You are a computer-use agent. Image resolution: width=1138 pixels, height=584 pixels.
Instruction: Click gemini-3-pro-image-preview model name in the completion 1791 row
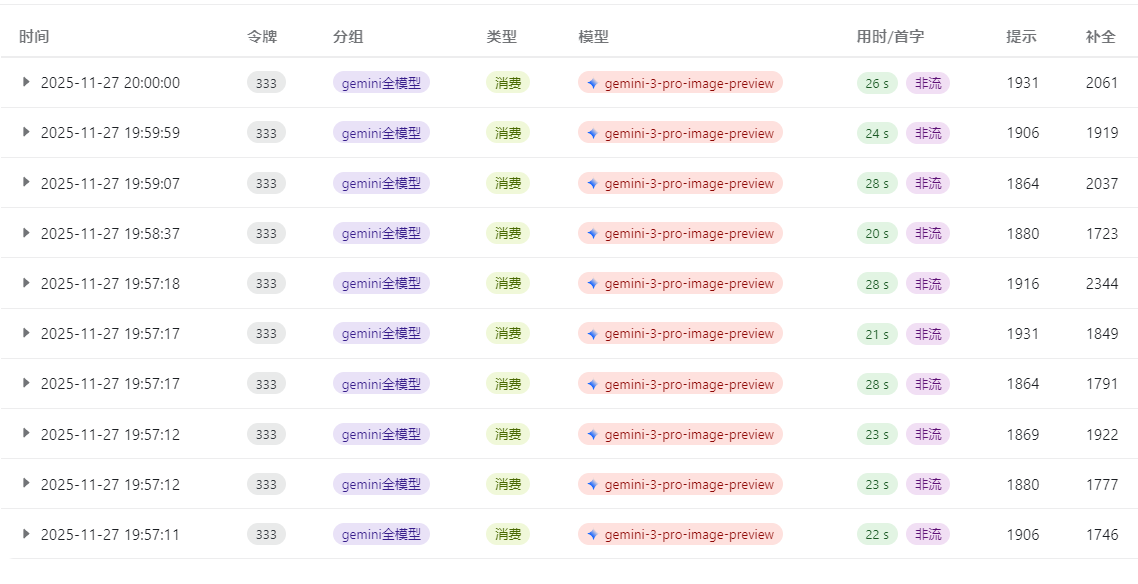tap(689, 384)
